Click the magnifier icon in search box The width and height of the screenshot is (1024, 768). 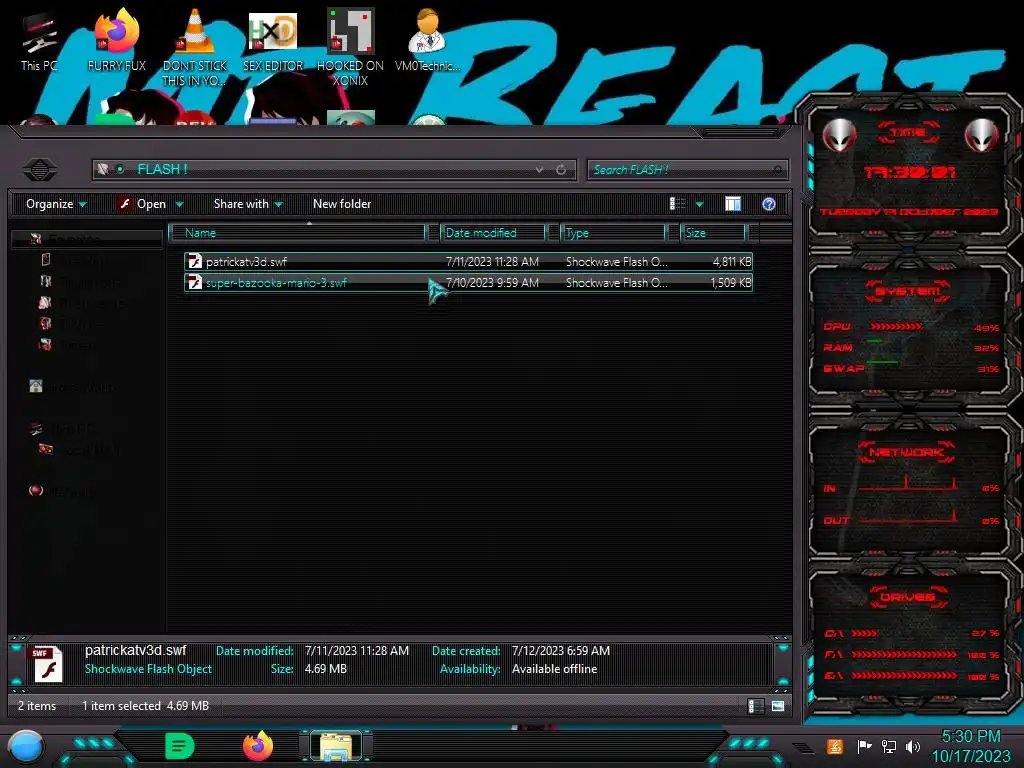[777, 170]
